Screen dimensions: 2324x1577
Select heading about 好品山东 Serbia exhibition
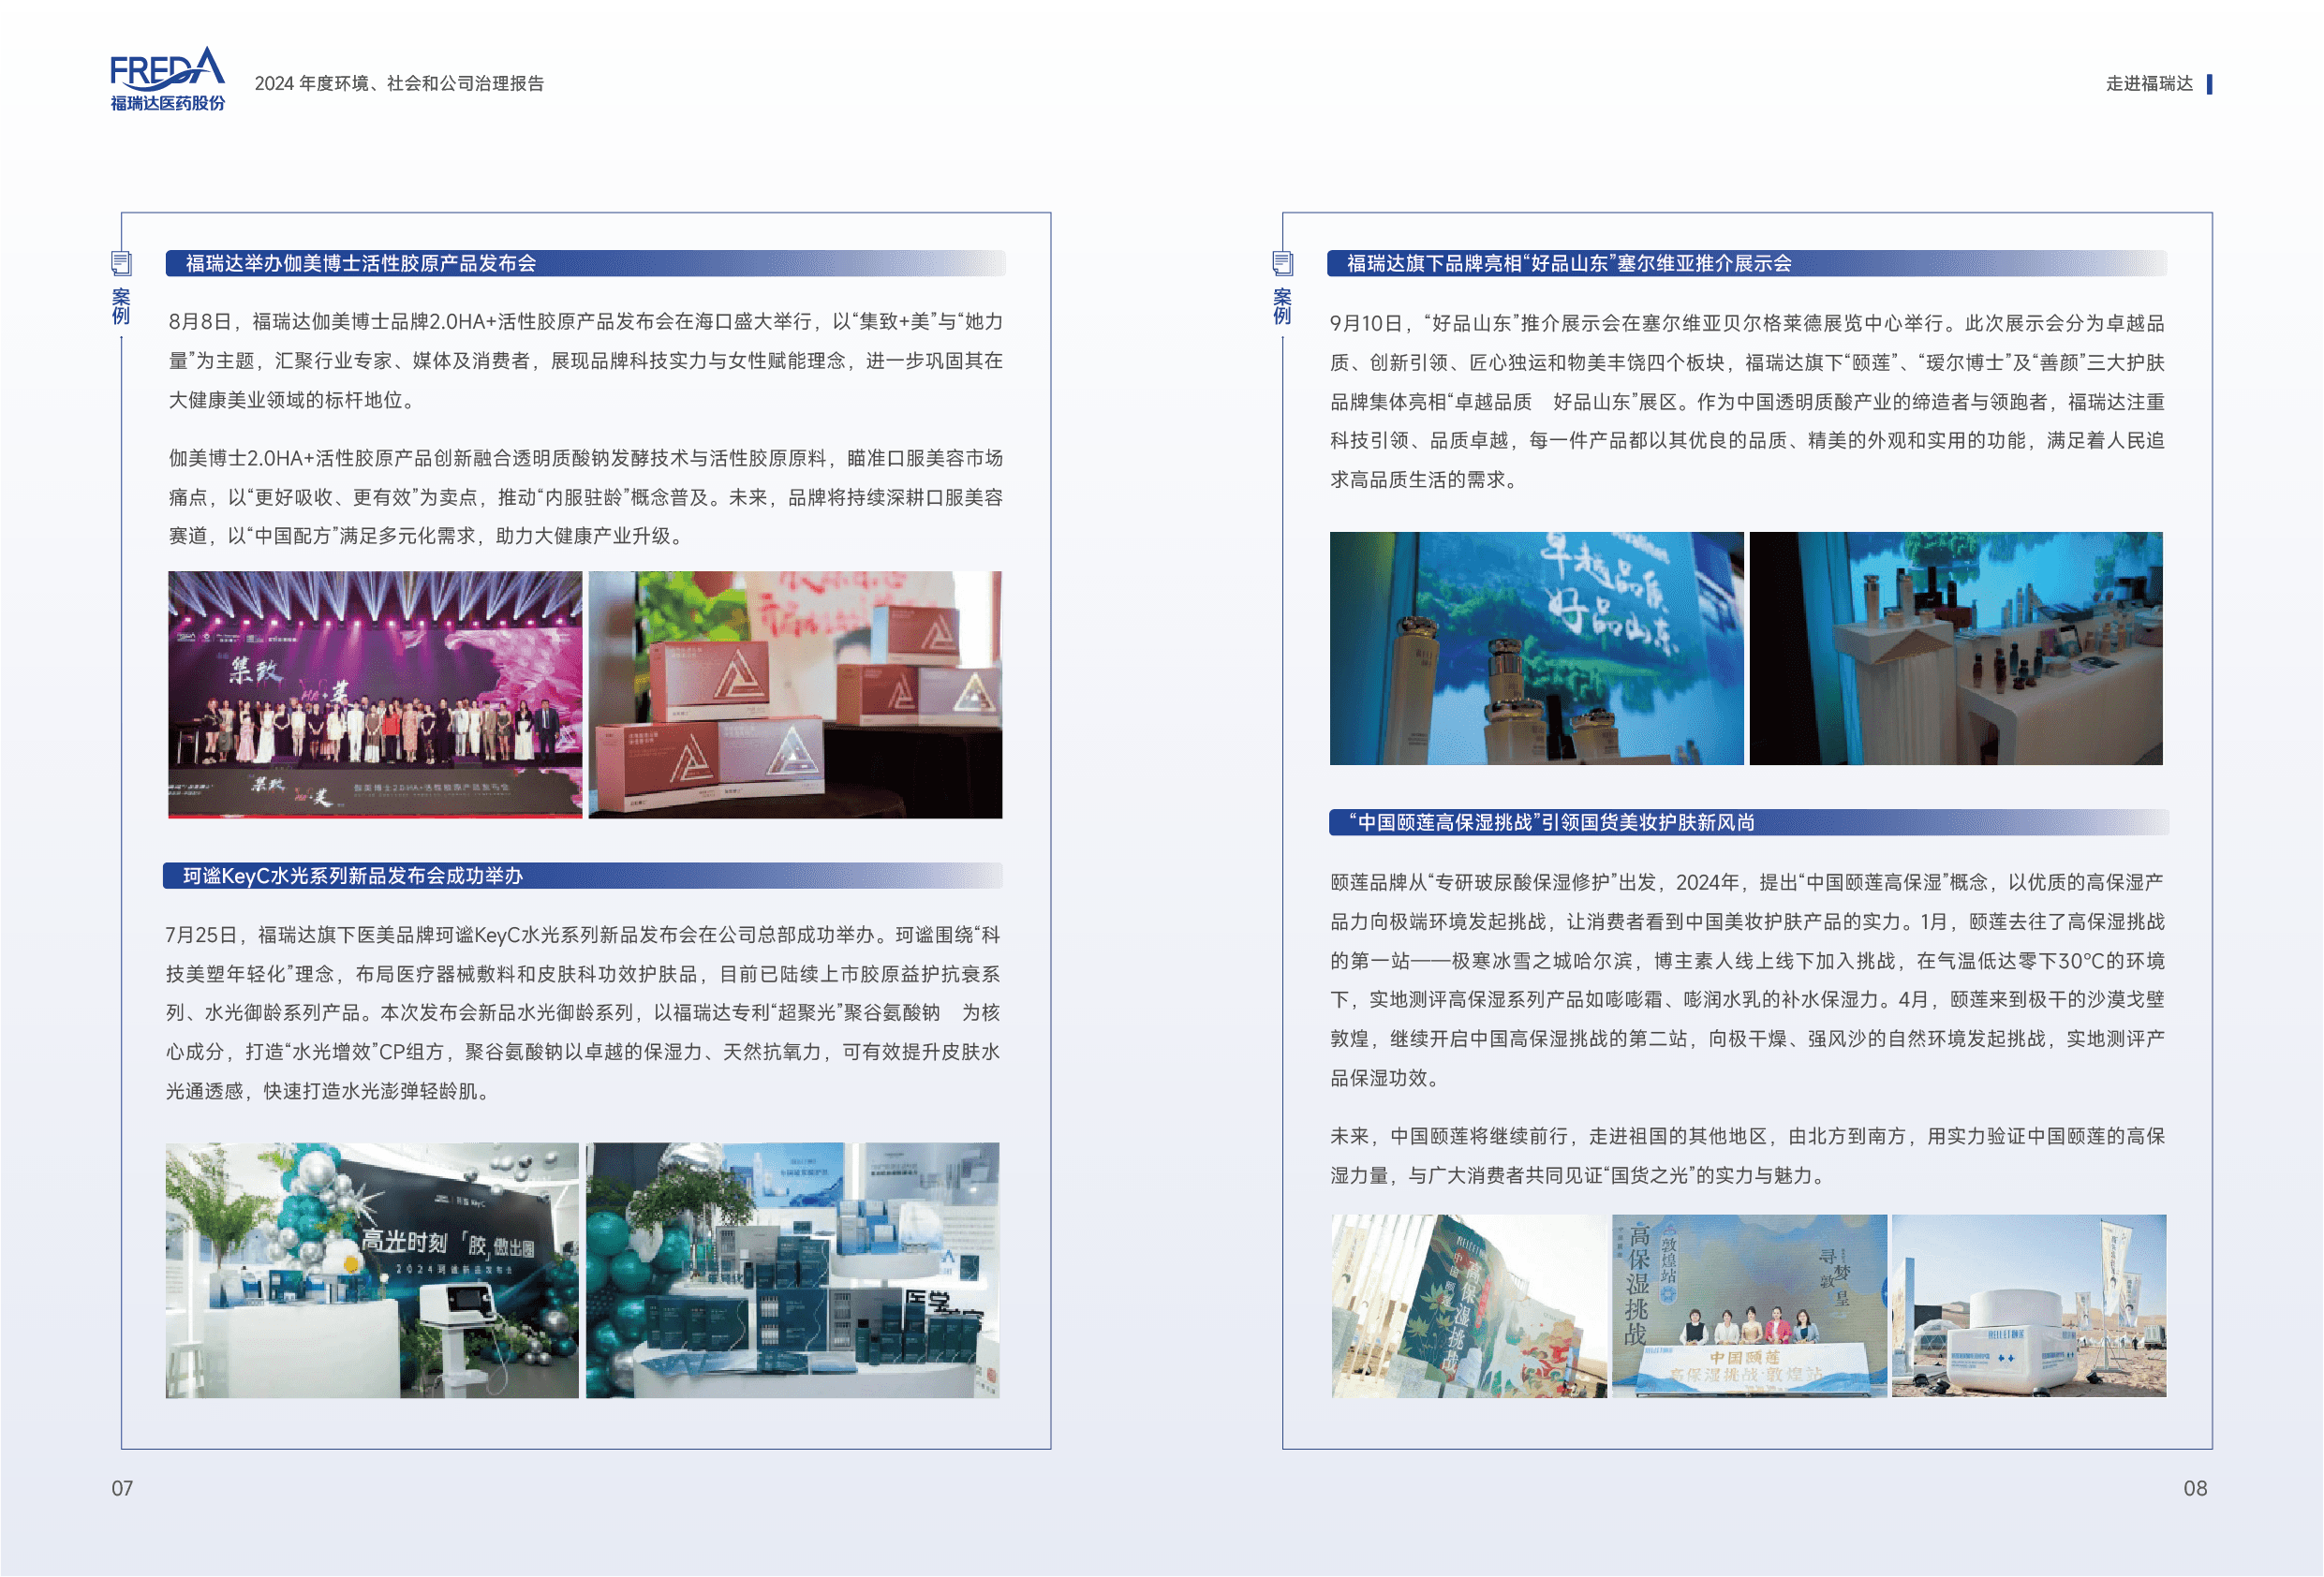[x=1568, y=264]
